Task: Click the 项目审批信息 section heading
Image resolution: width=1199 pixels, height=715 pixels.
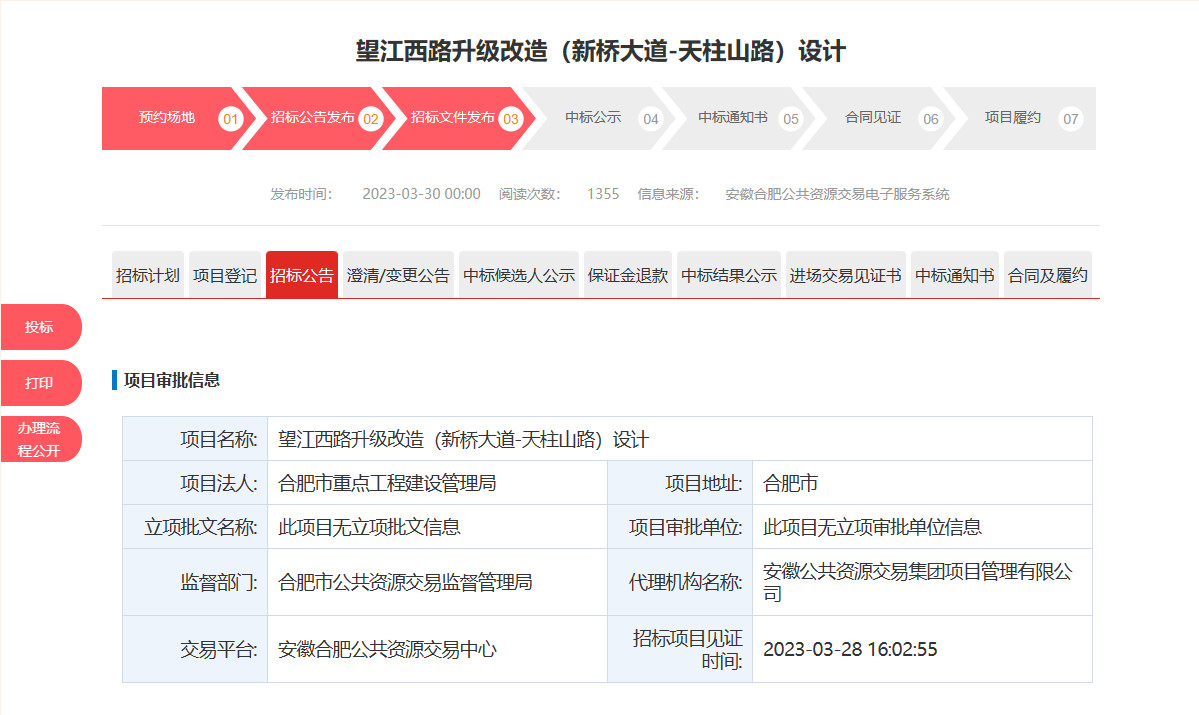Action: click(172, 380)
